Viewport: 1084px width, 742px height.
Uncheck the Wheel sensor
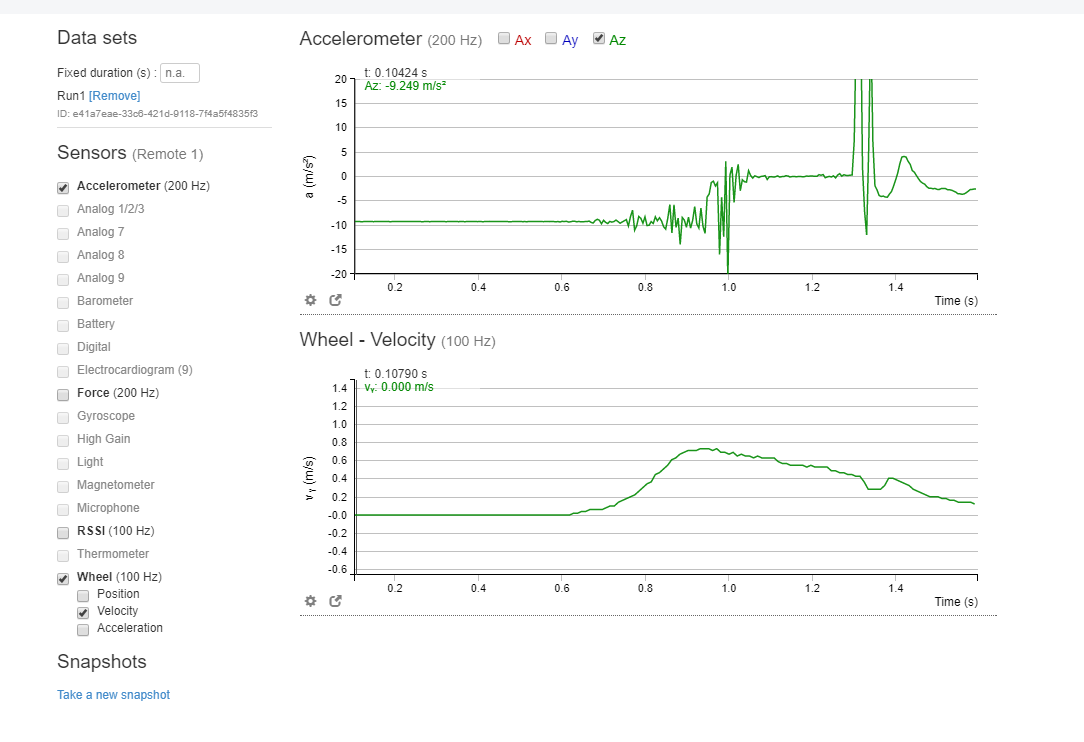tap(63, 578)
